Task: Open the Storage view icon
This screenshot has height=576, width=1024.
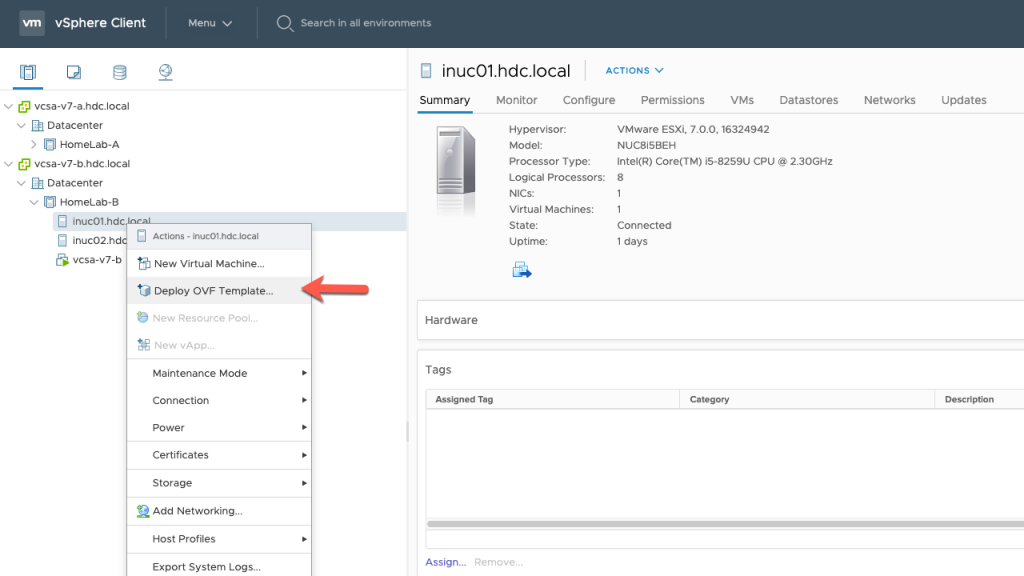Action: coord(120,72)
